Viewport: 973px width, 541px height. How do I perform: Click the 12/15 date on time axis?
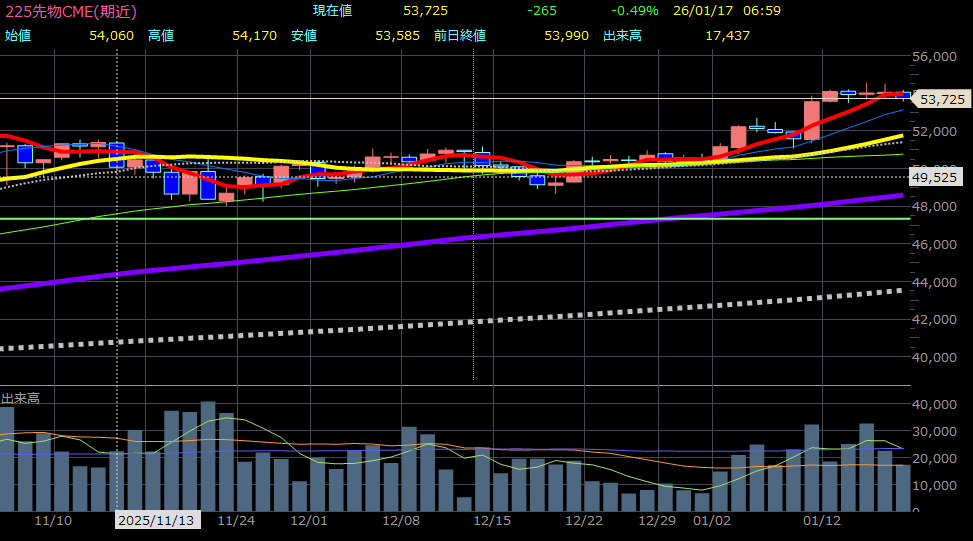click(x=493, y=521)
